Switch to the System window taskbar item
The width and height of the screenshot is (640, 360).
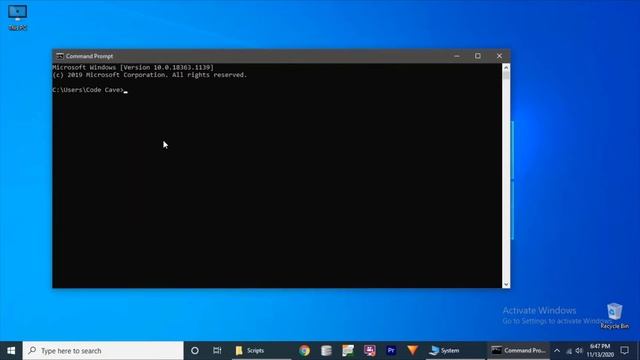click(x=455, y=351)
